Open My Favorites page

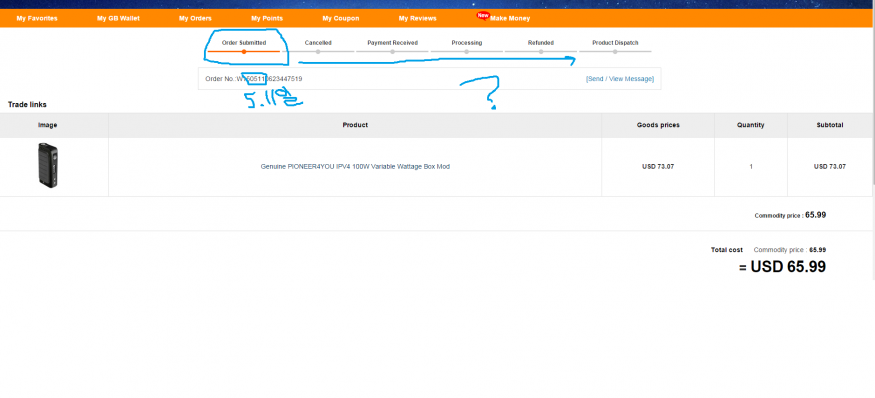37,18
